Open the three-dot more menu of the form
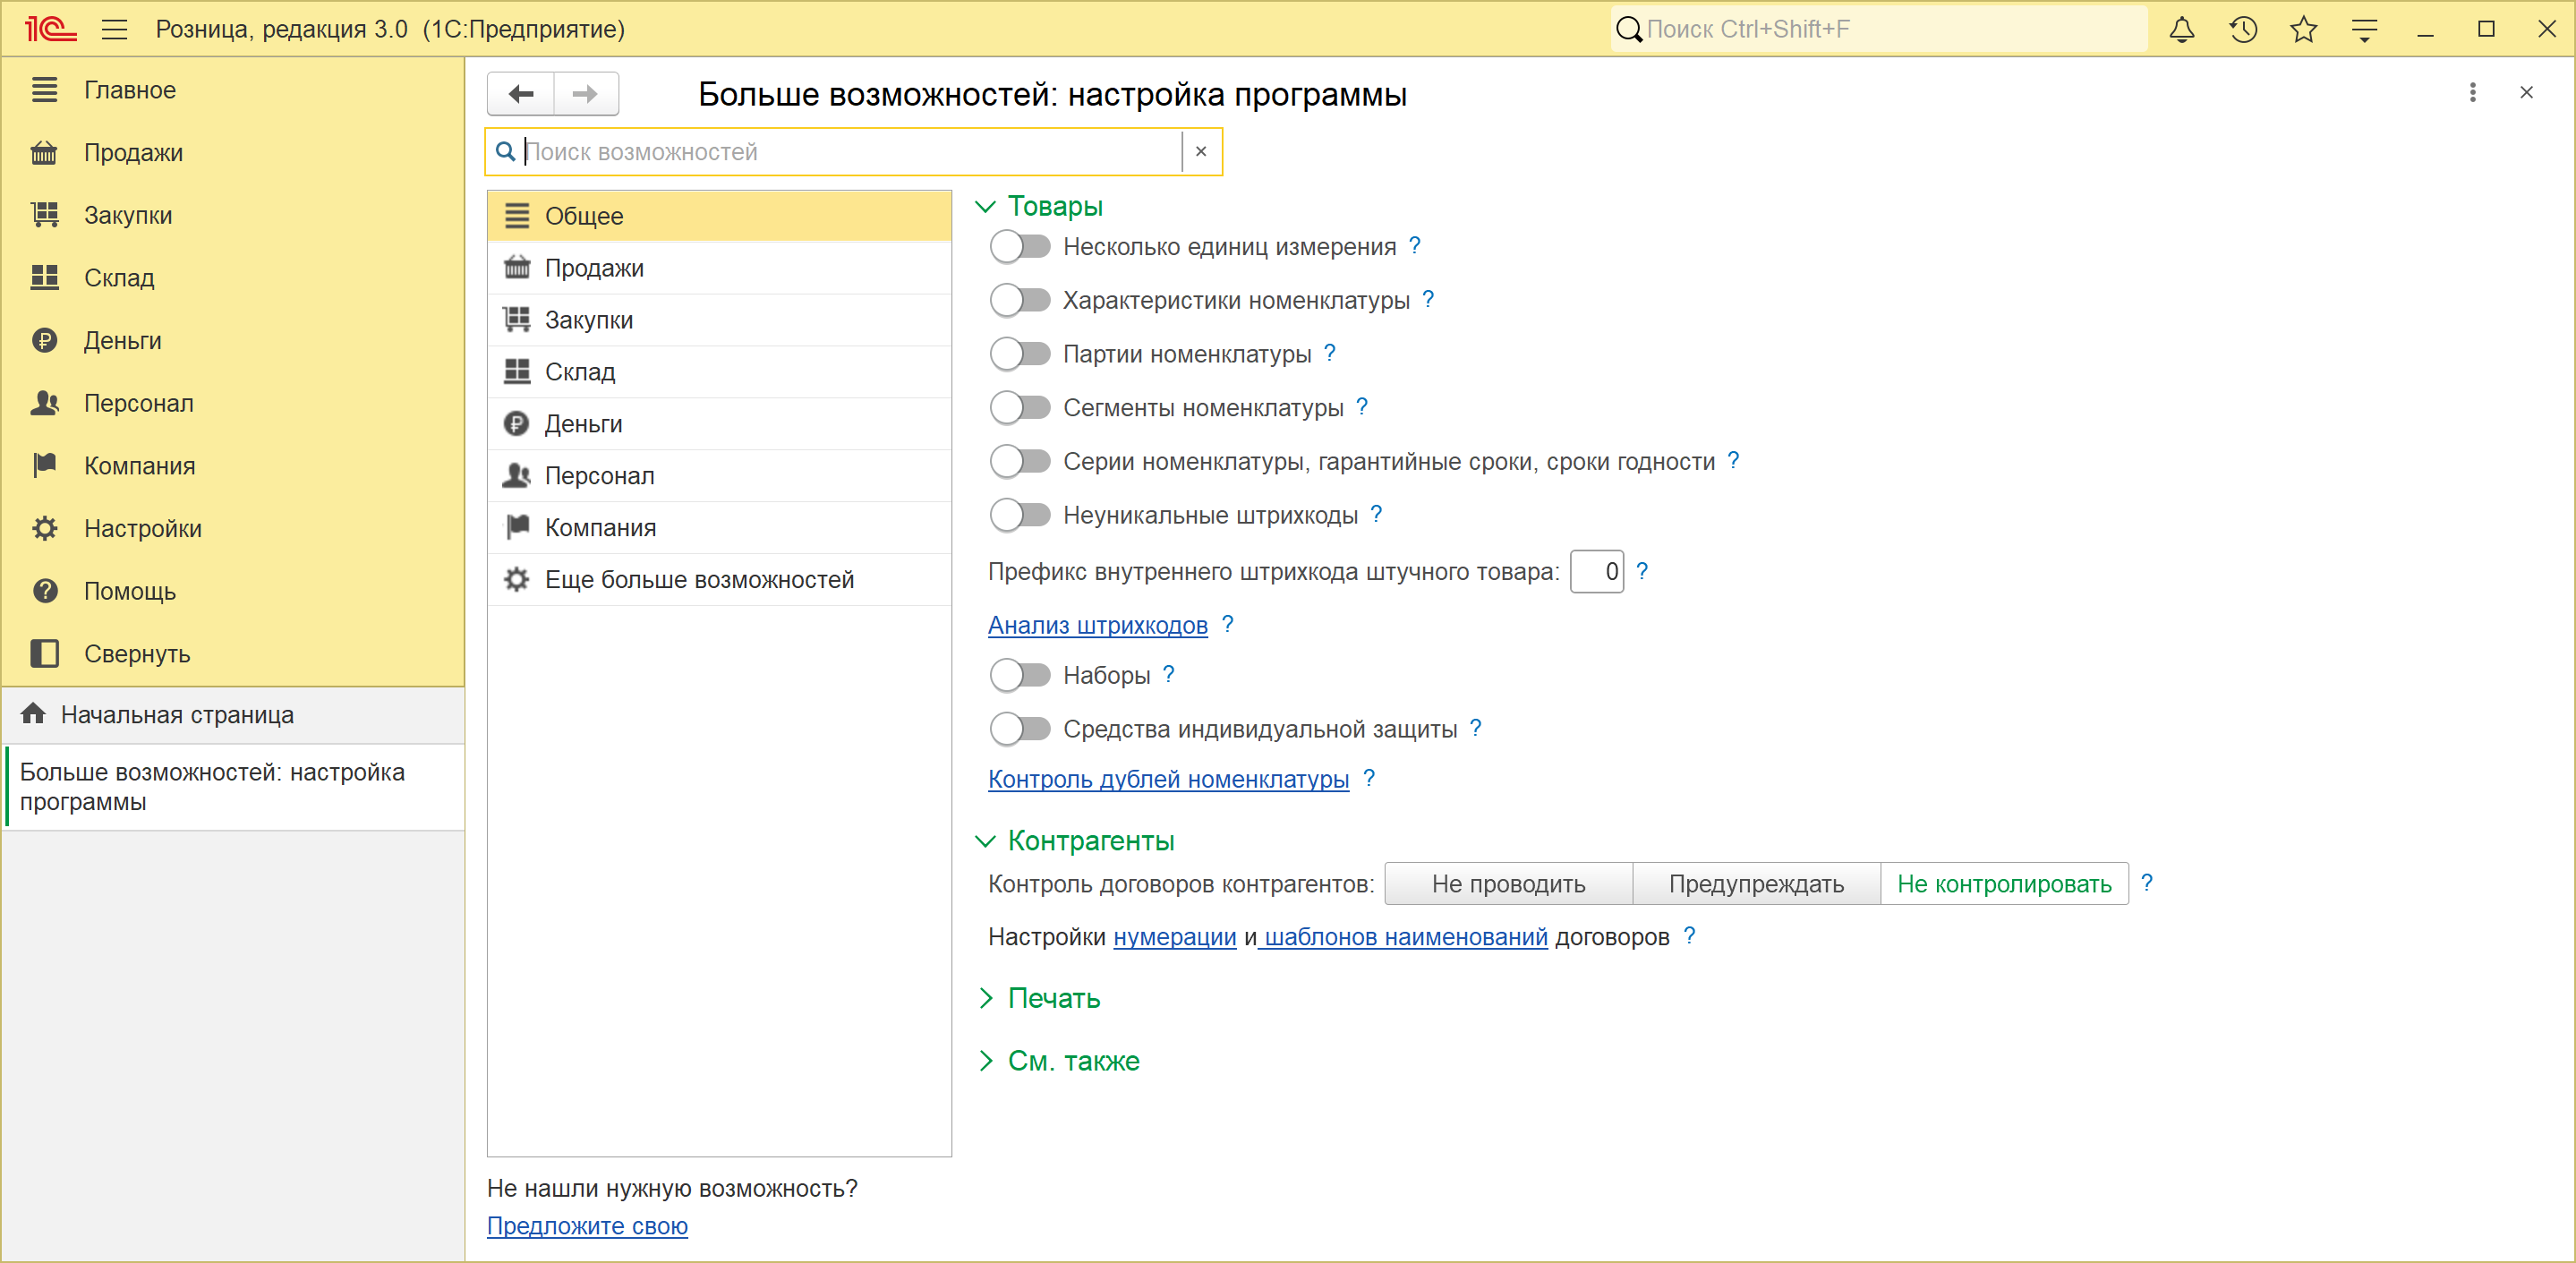 (2473, 93)
